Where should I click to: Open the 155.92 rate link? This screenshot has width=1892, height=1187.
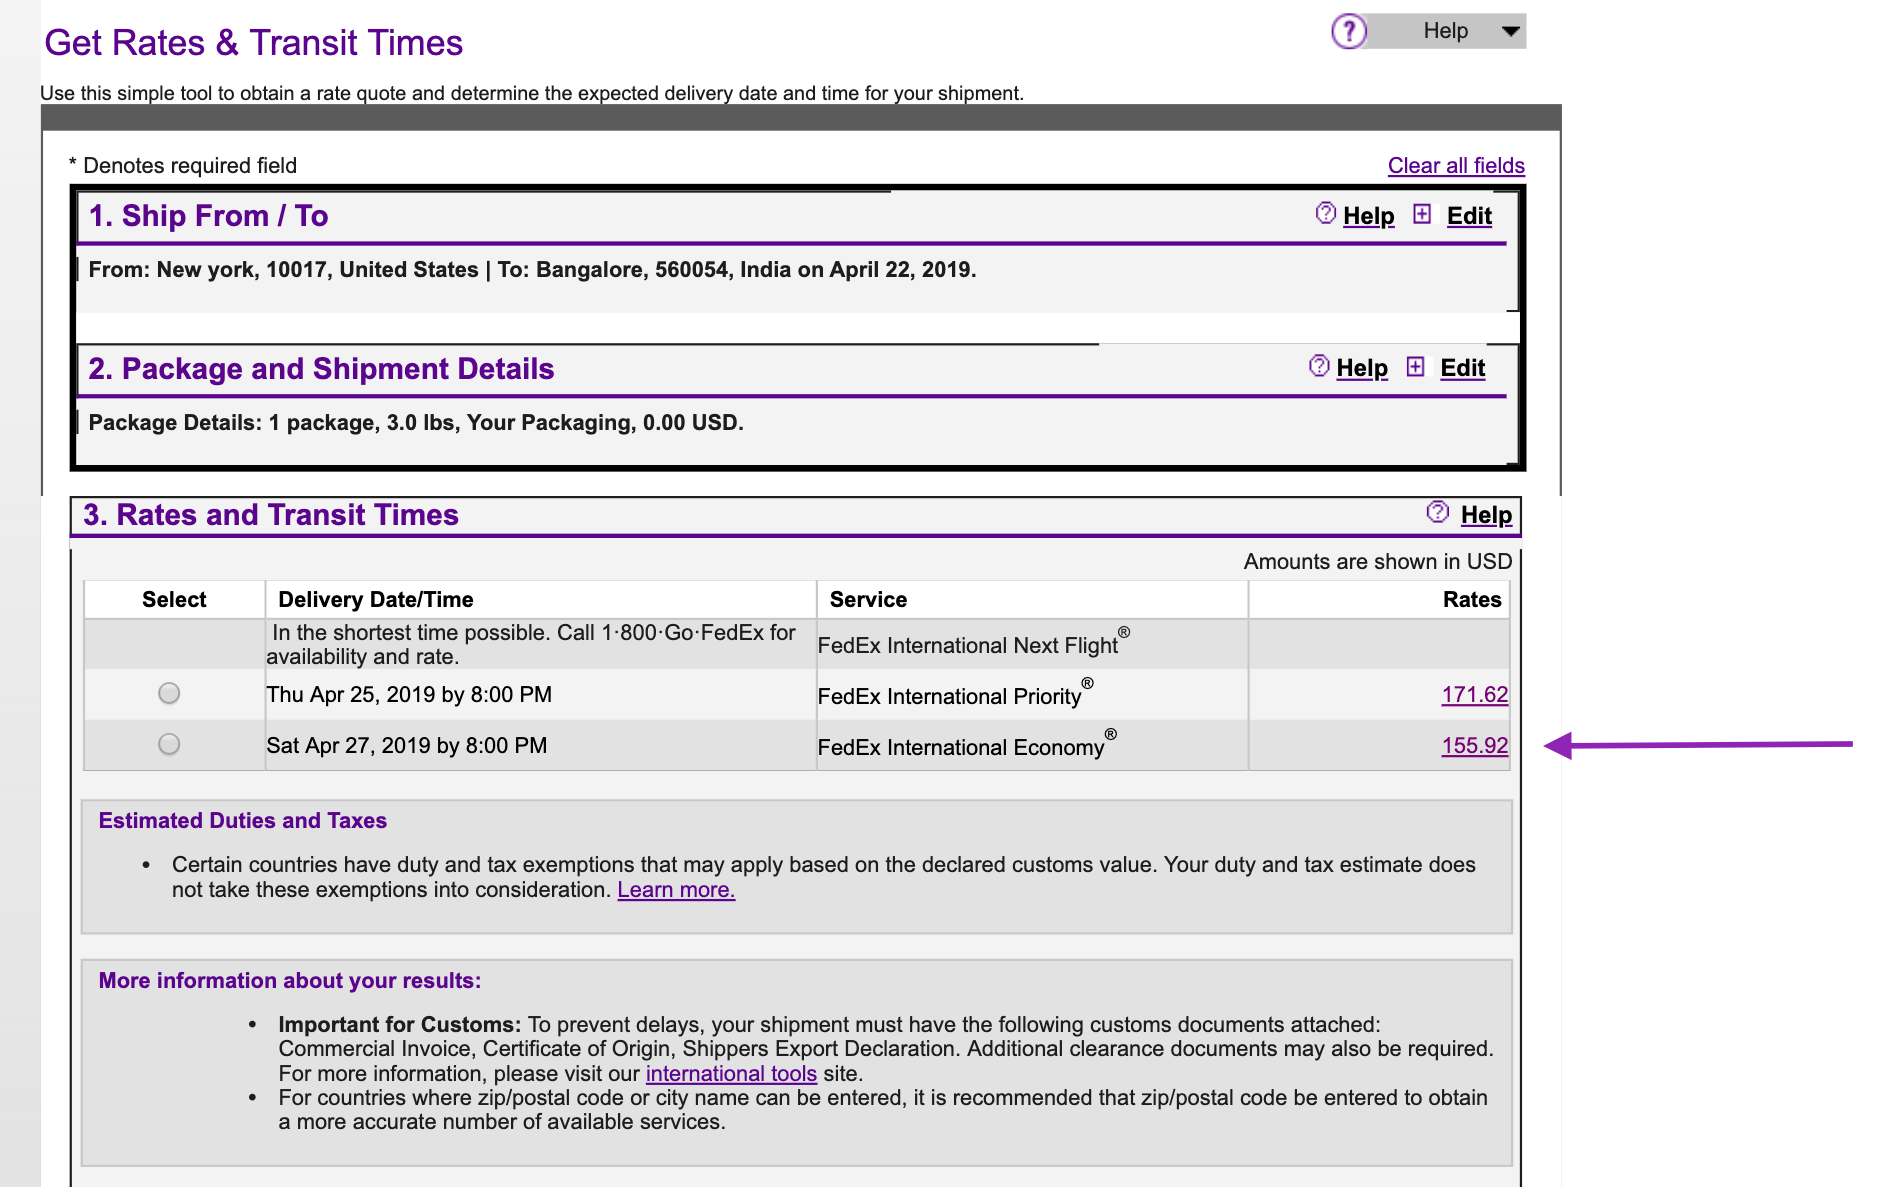point(1474,746)
